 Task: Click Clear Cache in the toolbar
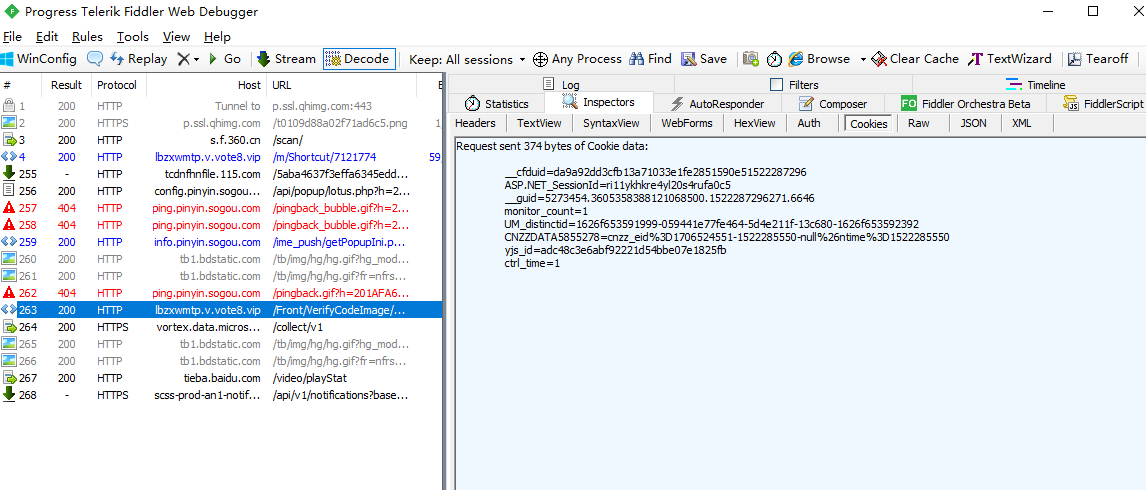coord(914,59)
